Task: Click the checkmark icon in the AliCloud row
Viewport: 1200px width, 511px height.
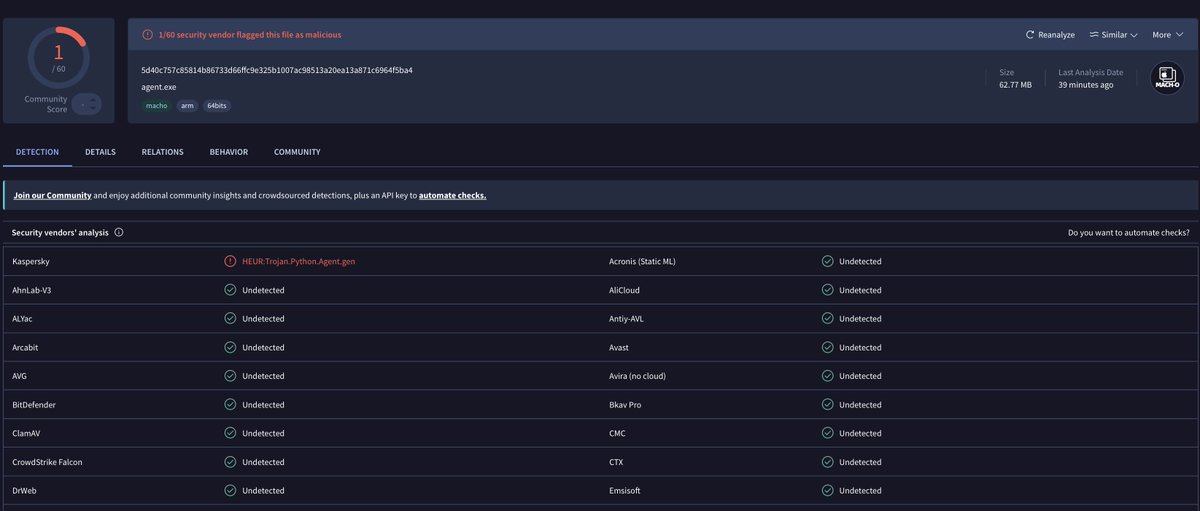Action: coord(827,290)
